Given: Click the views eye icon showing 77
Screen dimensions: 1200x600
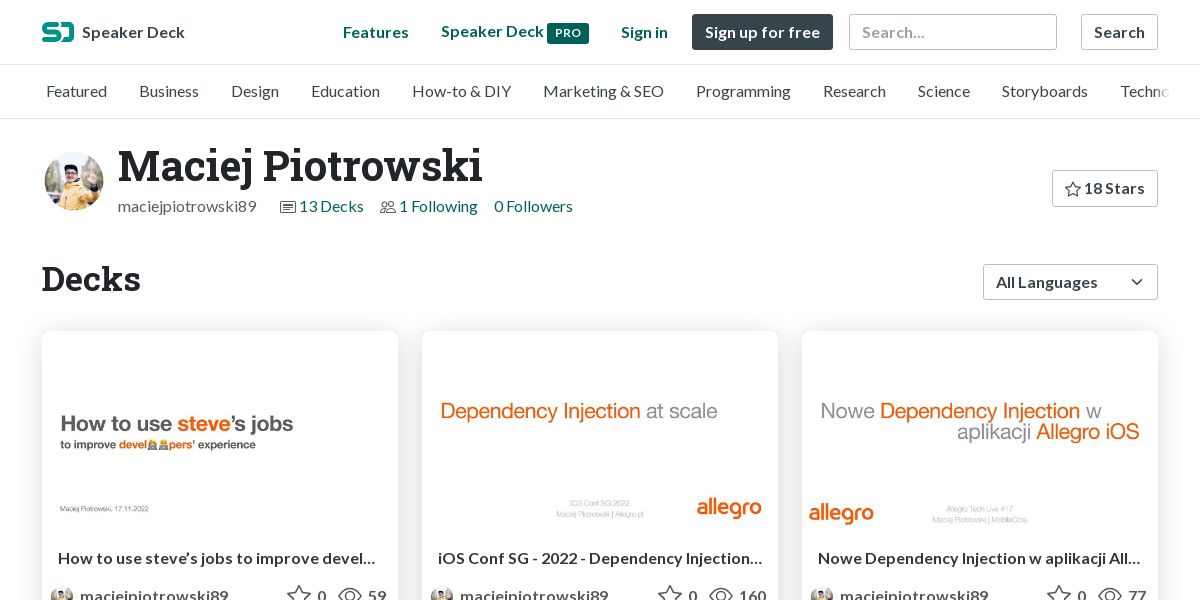Looking at the screenshot, I should (x=1110, y=595).
